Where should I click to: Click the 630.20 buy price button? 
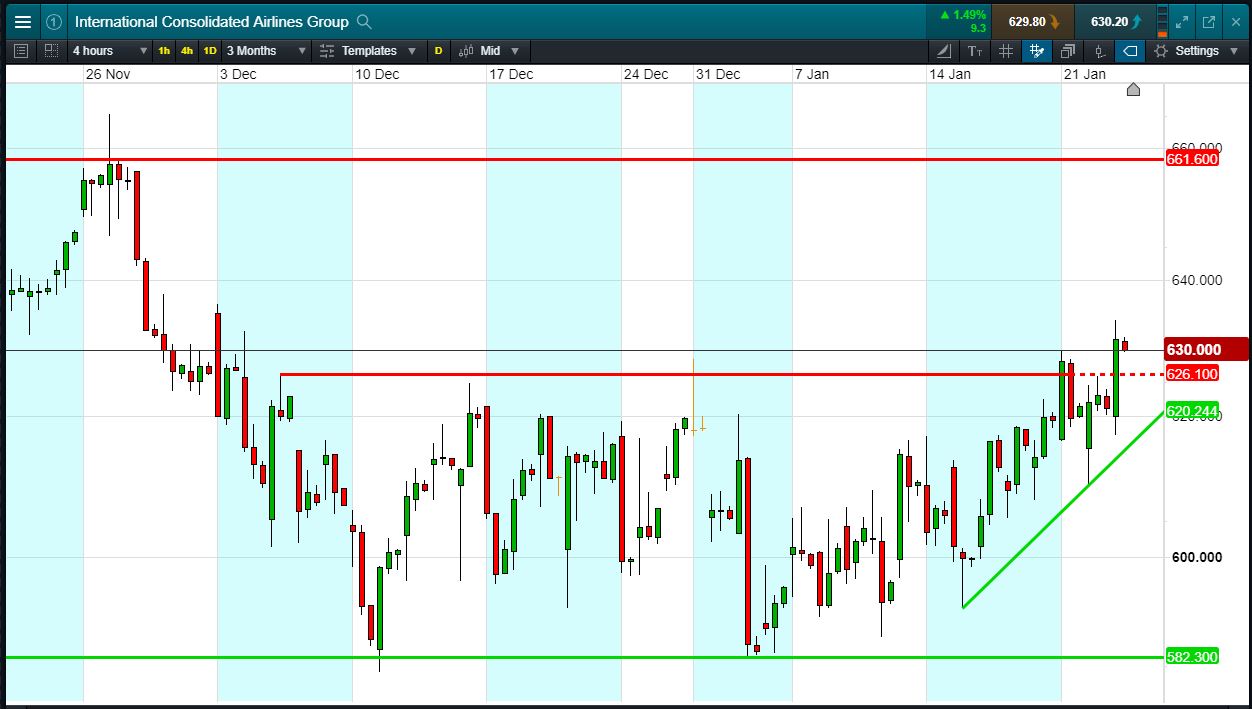coord(1116,21)
